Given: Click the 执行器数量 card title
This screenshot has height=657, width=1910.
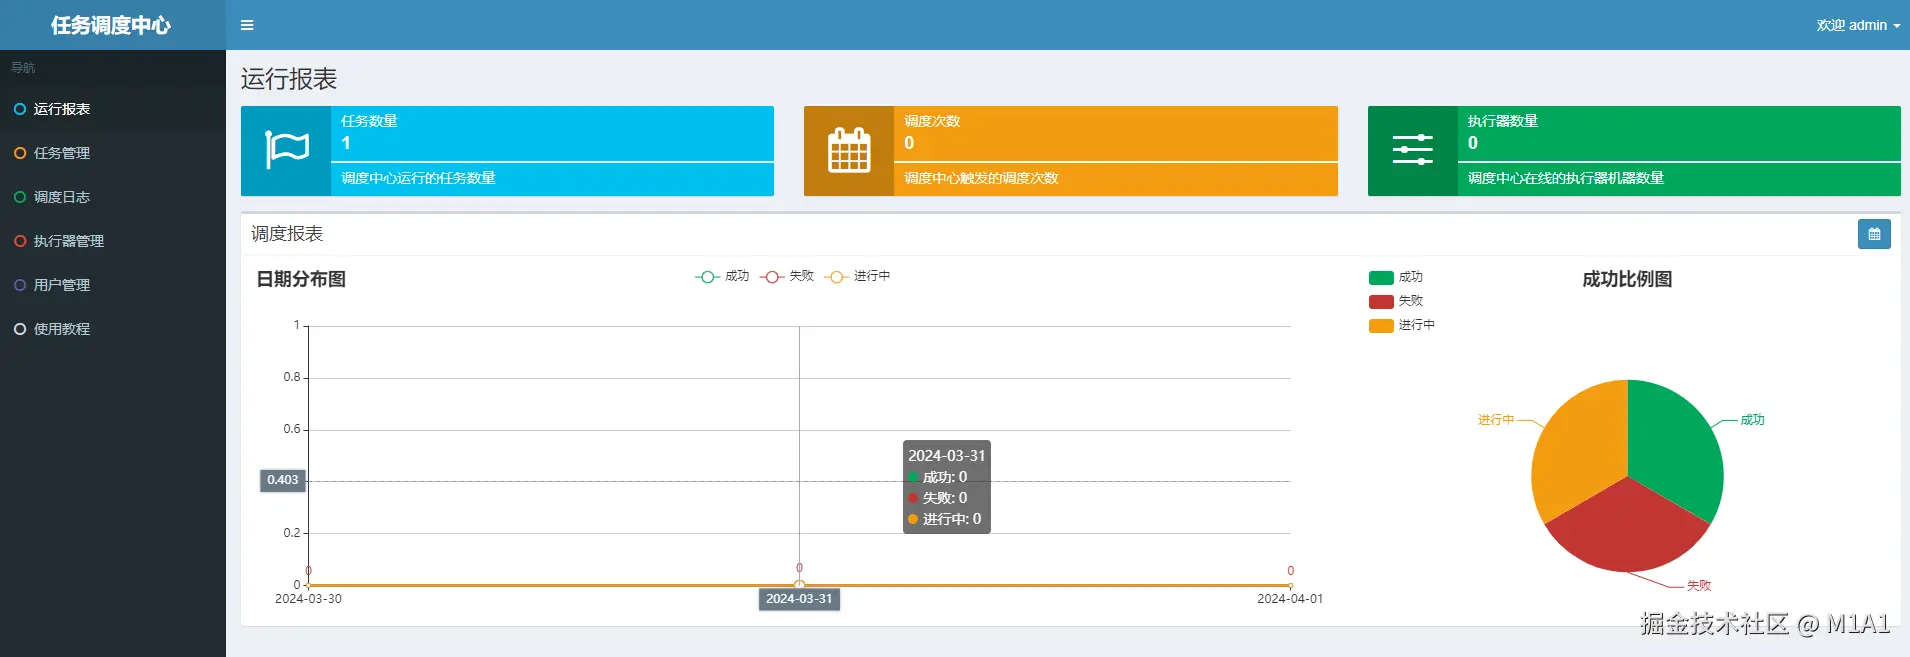Looking at the screenshot, I should (1503, 121).
